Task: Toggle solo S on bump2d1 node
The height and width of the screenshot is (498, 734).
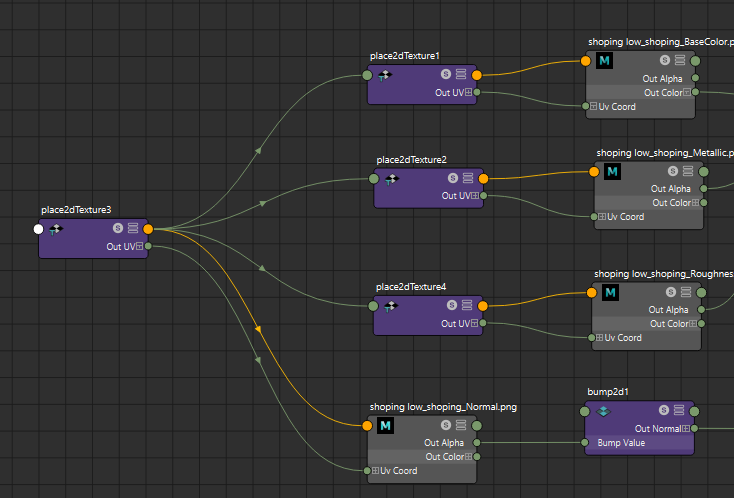Action: 664,410
